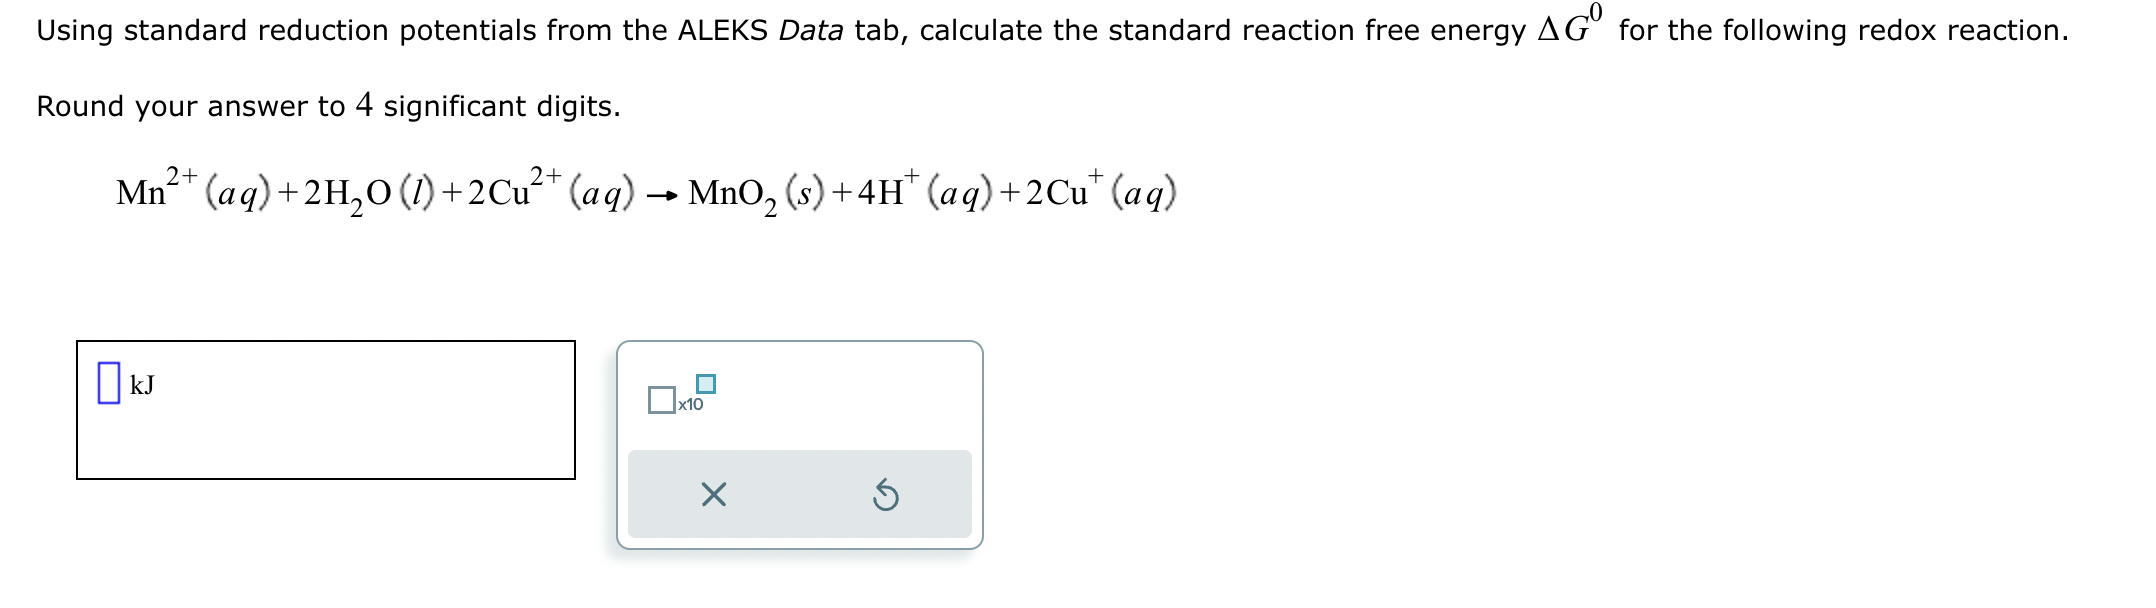Select the scientific notation button in the palette
2156x608 pixels.
coord(681,394)
